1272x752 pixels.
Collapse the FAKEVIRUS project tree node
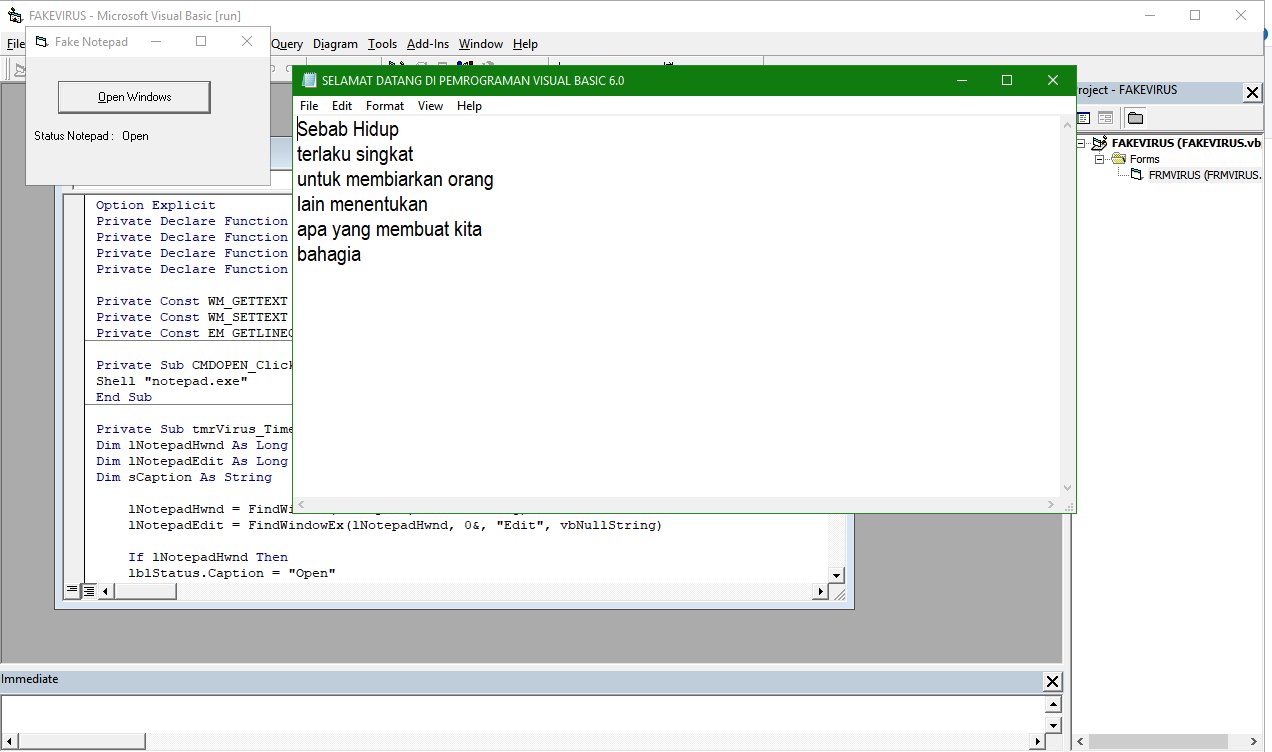click(x=1082, y=143)
